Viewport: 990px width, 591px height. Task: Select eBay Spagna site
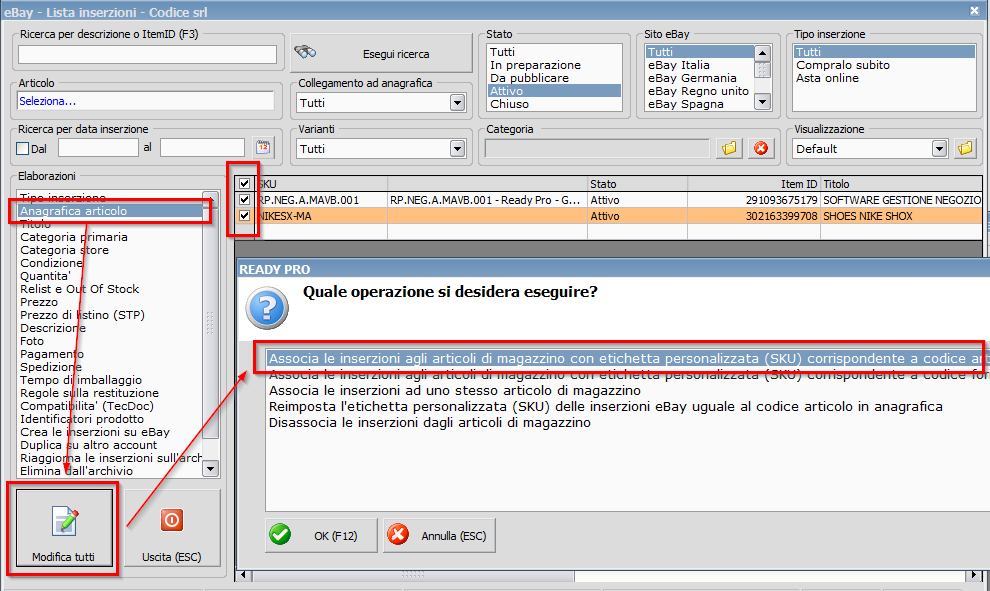click(x=700, y=104)
